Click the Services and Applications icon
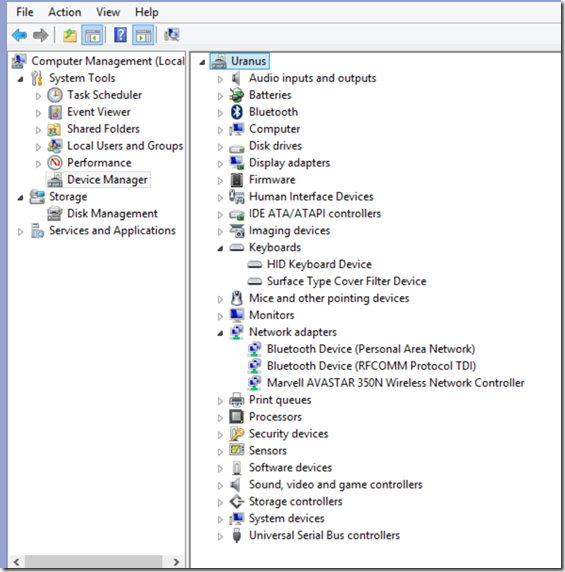Viewport: 565px width, 572px height. point(37,231)
